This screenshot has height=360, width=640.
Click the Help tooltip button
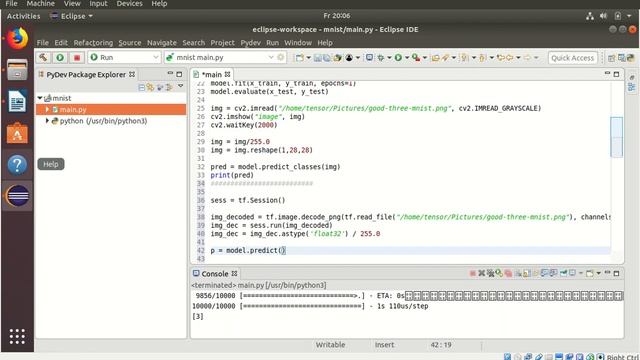coord(51,164)
